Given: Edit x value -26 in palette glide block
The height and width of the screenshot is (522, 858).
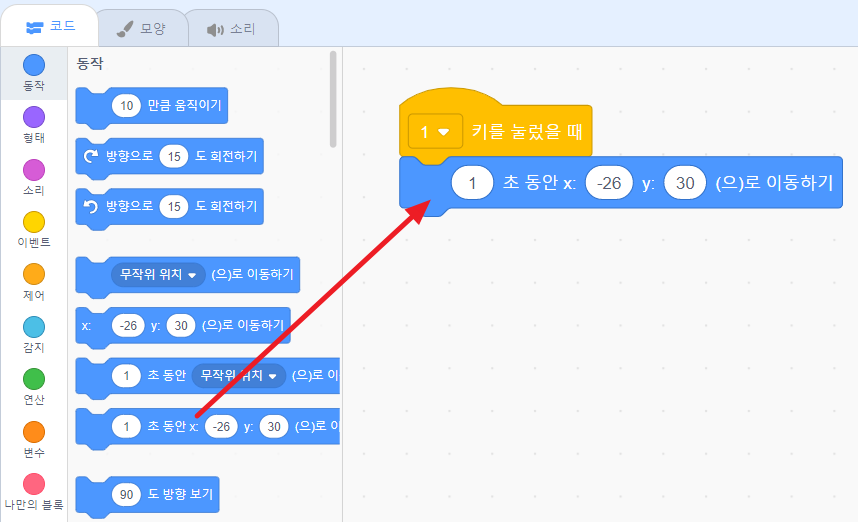Looking at the screenshot, I should point(221,426).
